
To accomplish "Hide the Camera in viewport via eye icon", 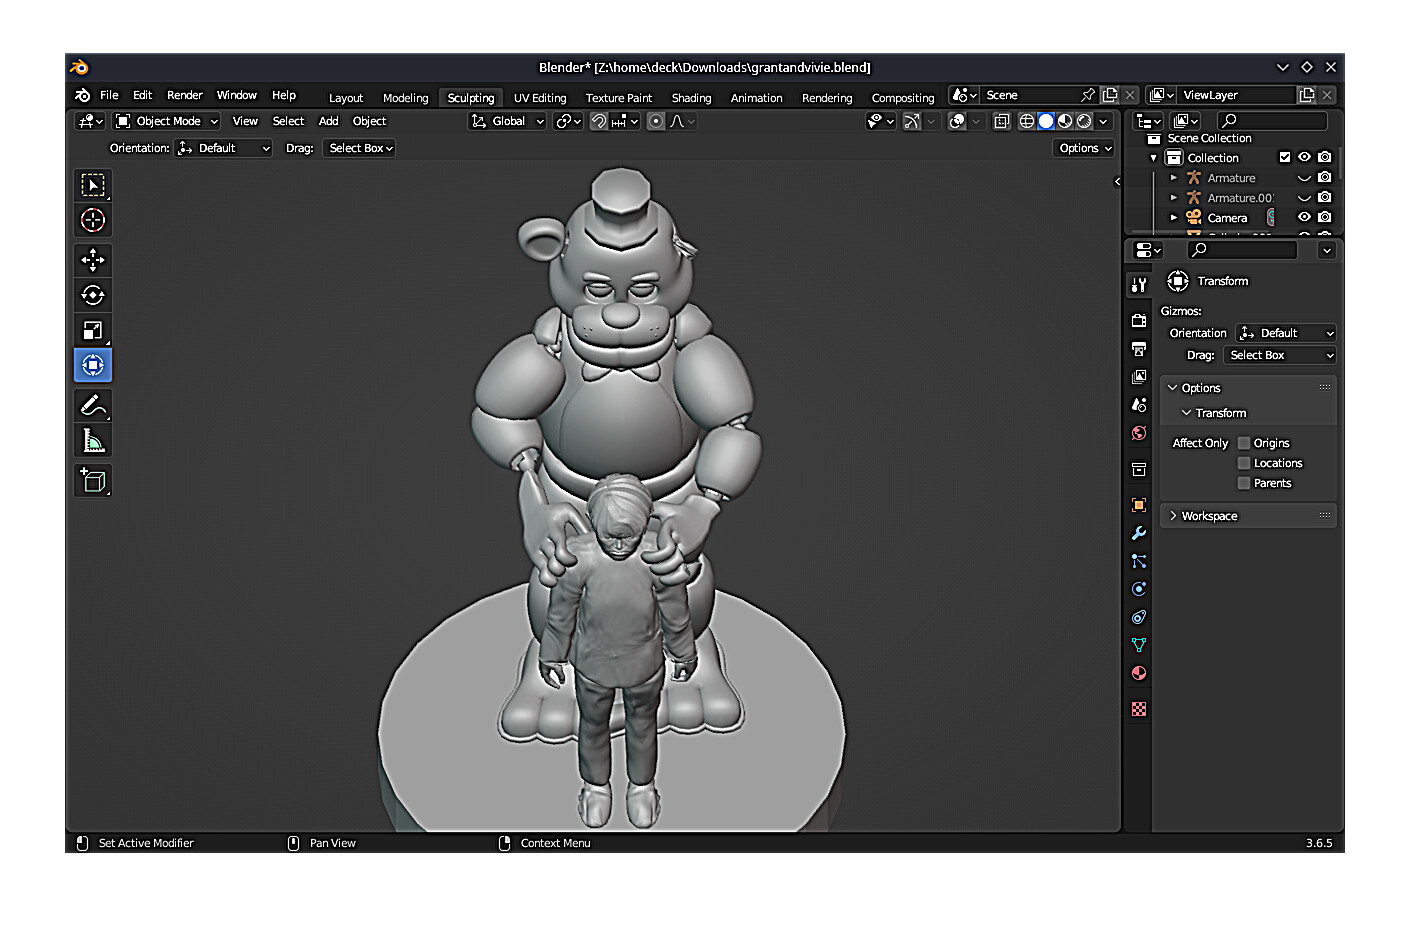I will click(1304, 217).
